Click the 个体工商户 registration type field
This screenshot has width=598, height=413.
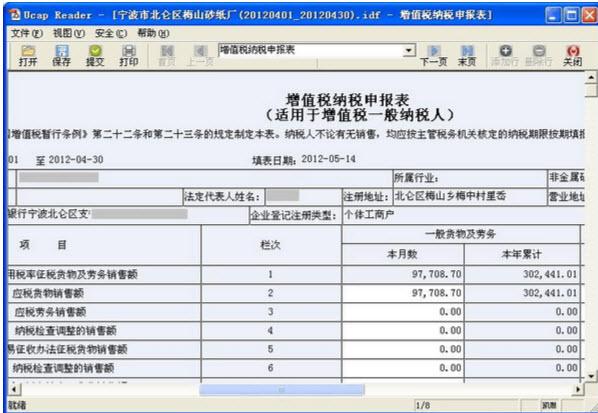coord(369,215)
